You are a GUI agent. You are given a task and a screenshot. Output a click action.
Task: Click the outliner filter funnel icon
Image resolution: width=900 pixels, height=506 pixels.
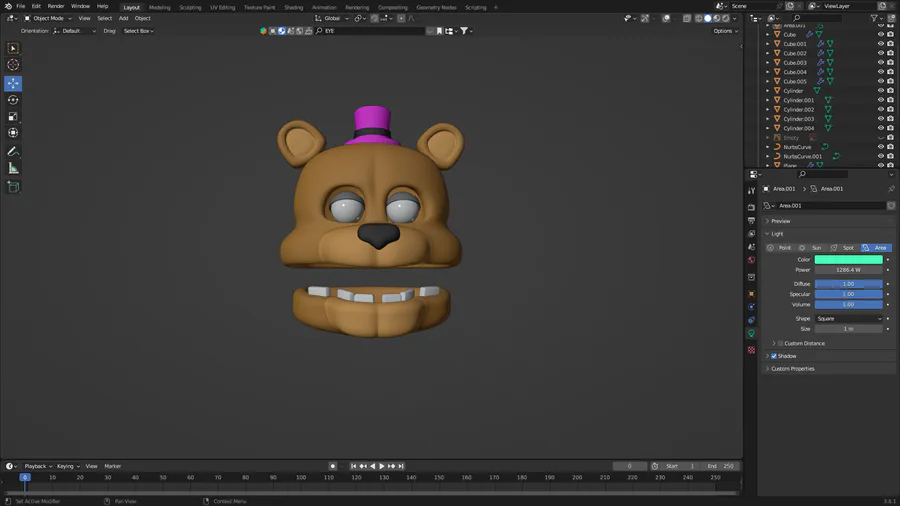pos(874,18)
